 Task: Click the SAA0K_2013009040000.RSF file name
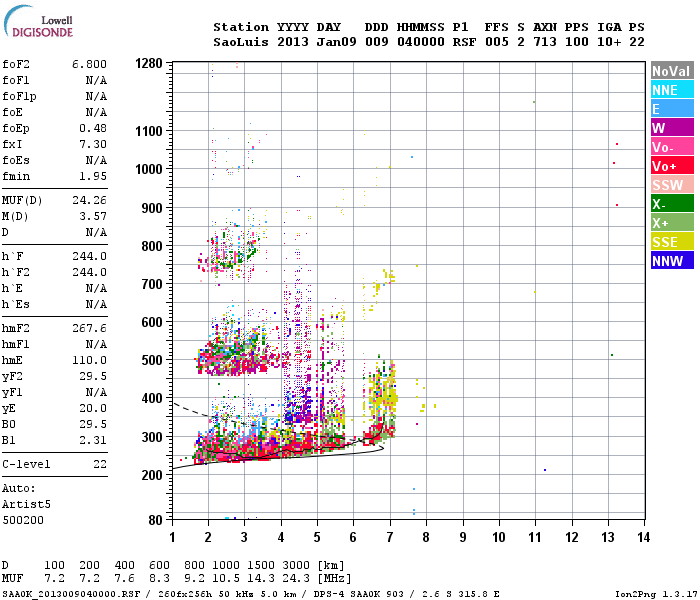71,594
